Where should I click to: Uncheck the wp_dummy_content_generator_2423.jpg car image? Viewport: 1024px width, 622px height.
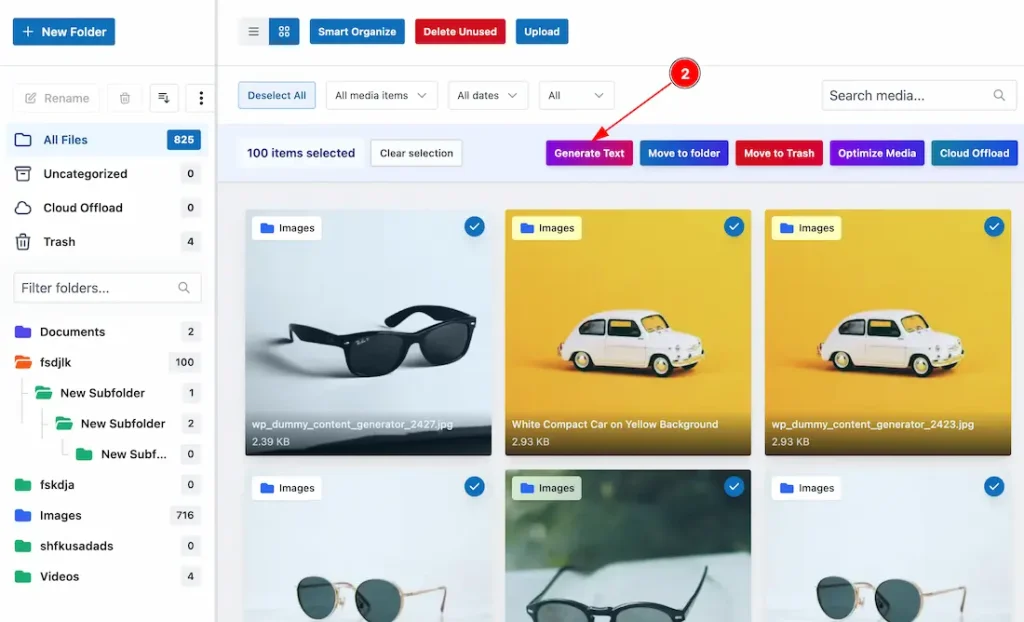tap(994, 227)
